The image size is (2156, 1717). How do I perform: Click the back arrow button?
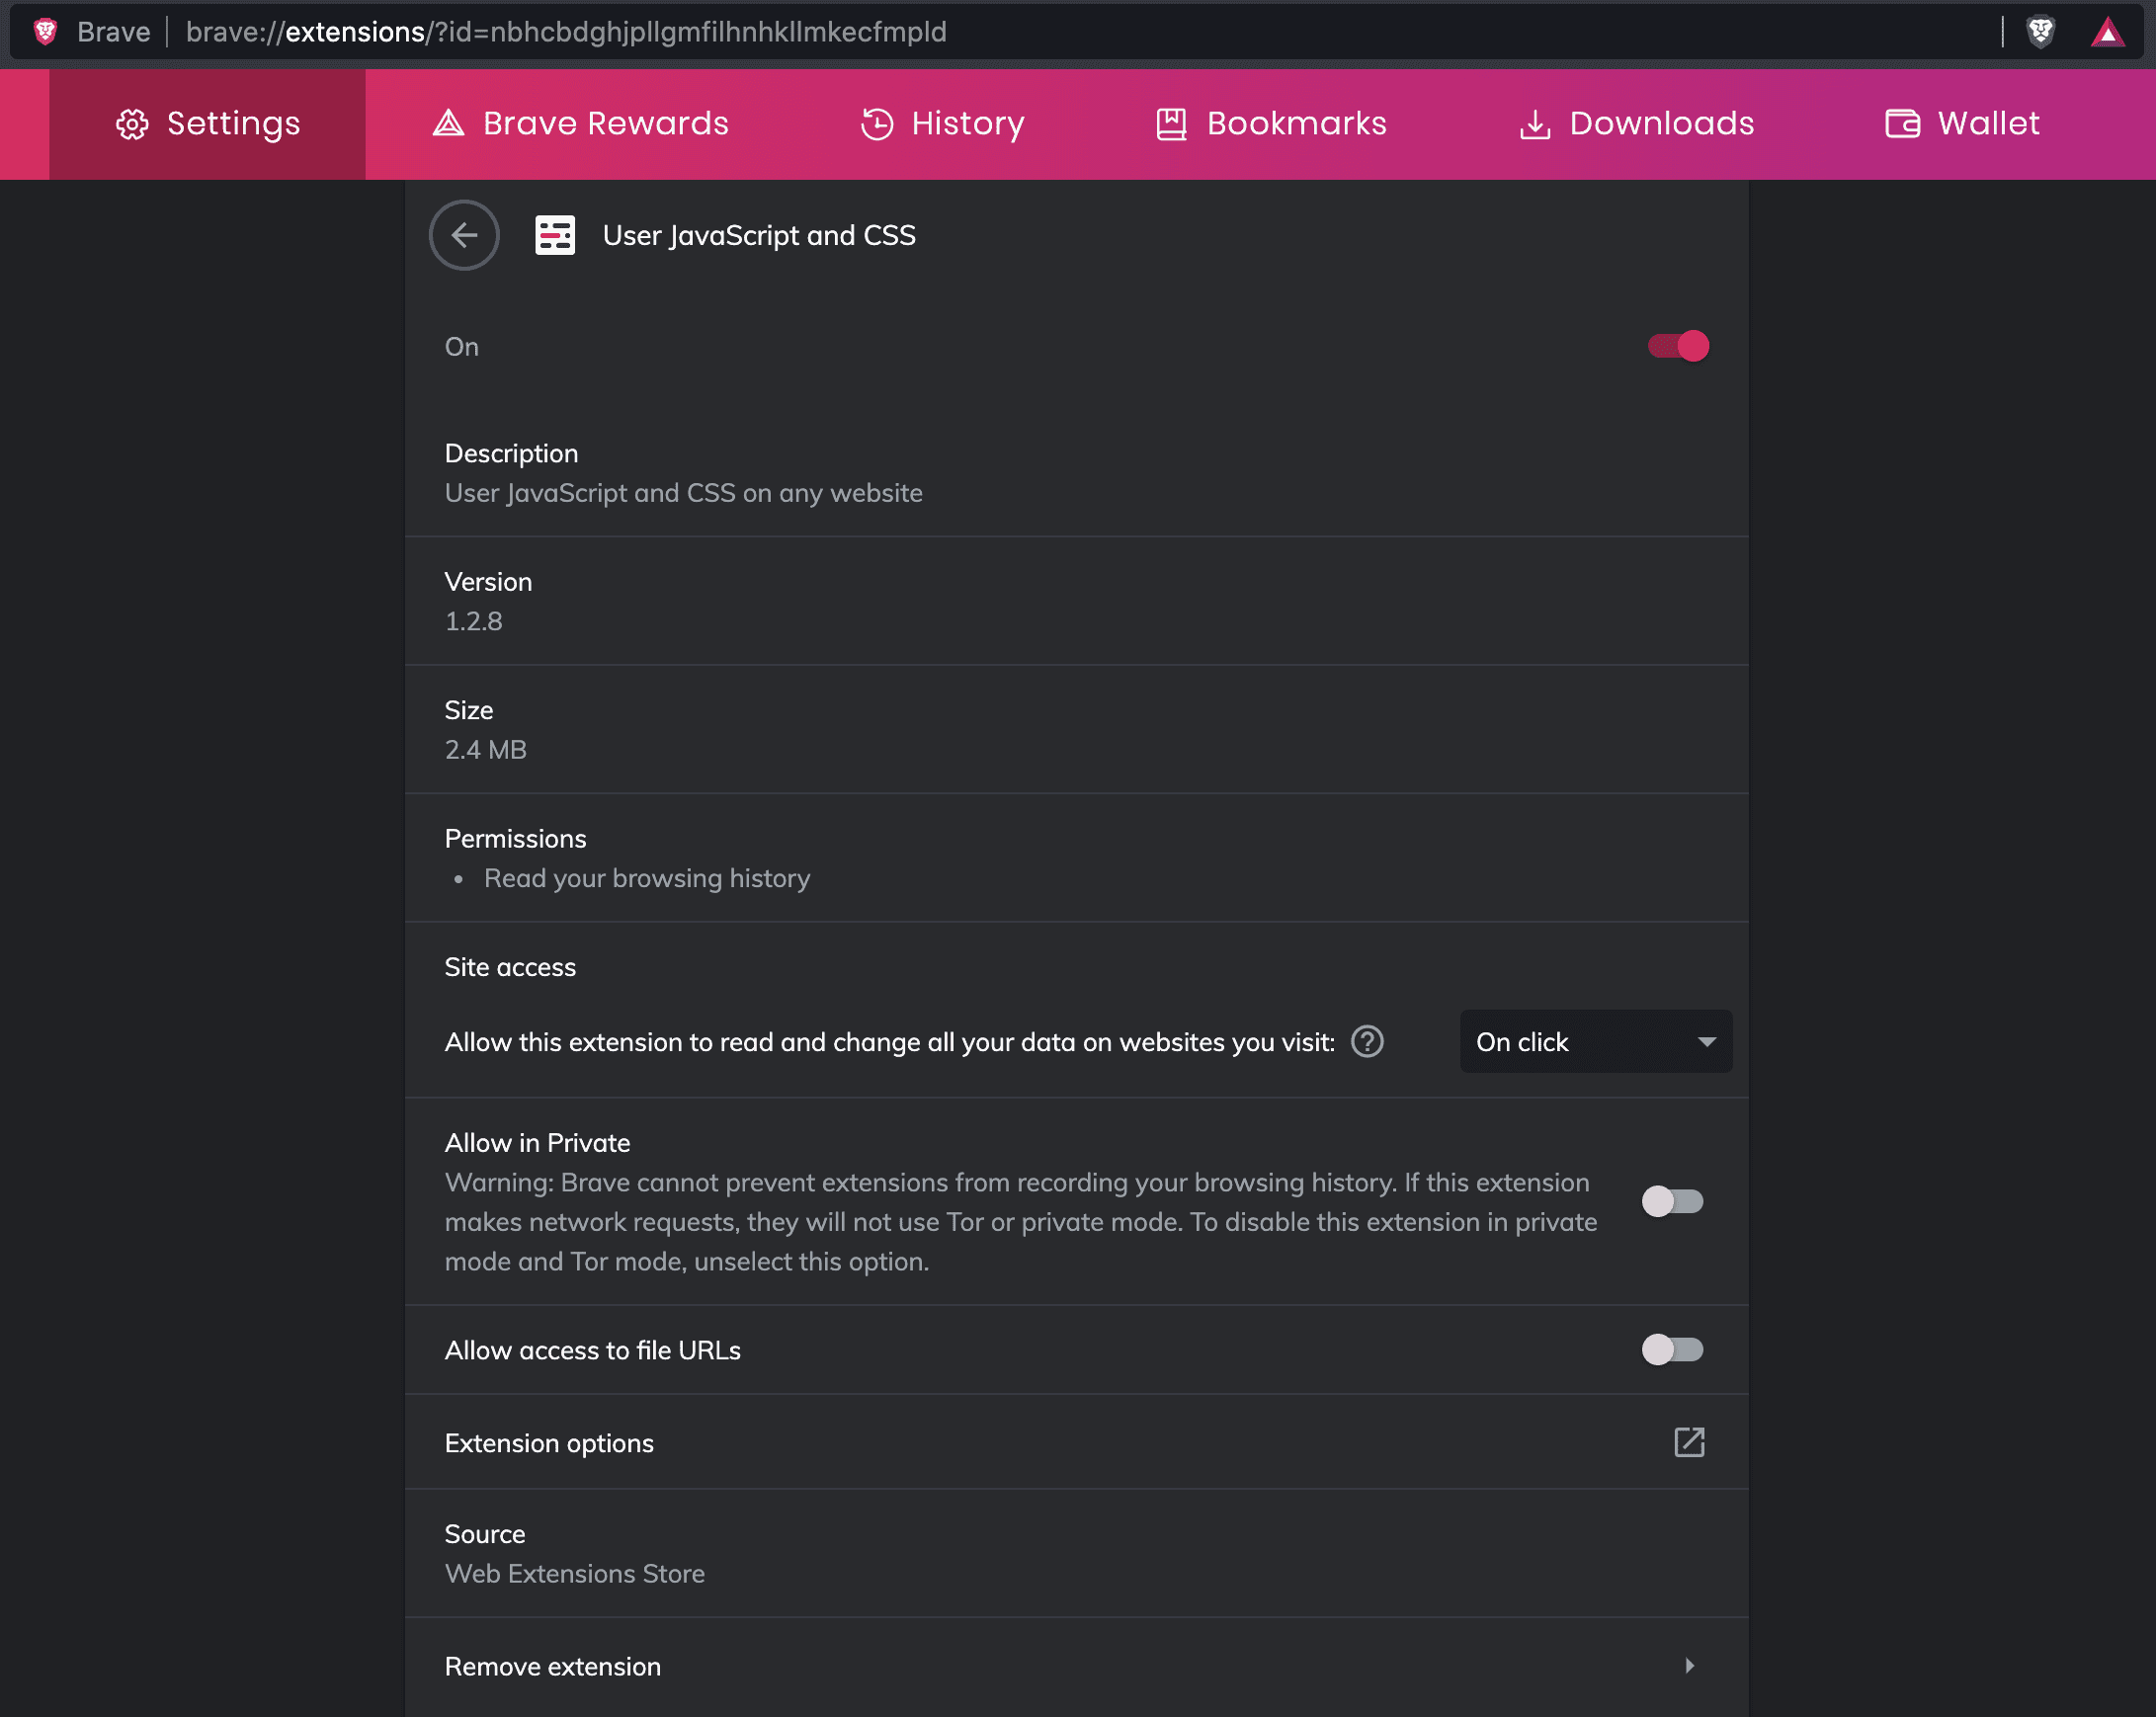tap(464, 235)
